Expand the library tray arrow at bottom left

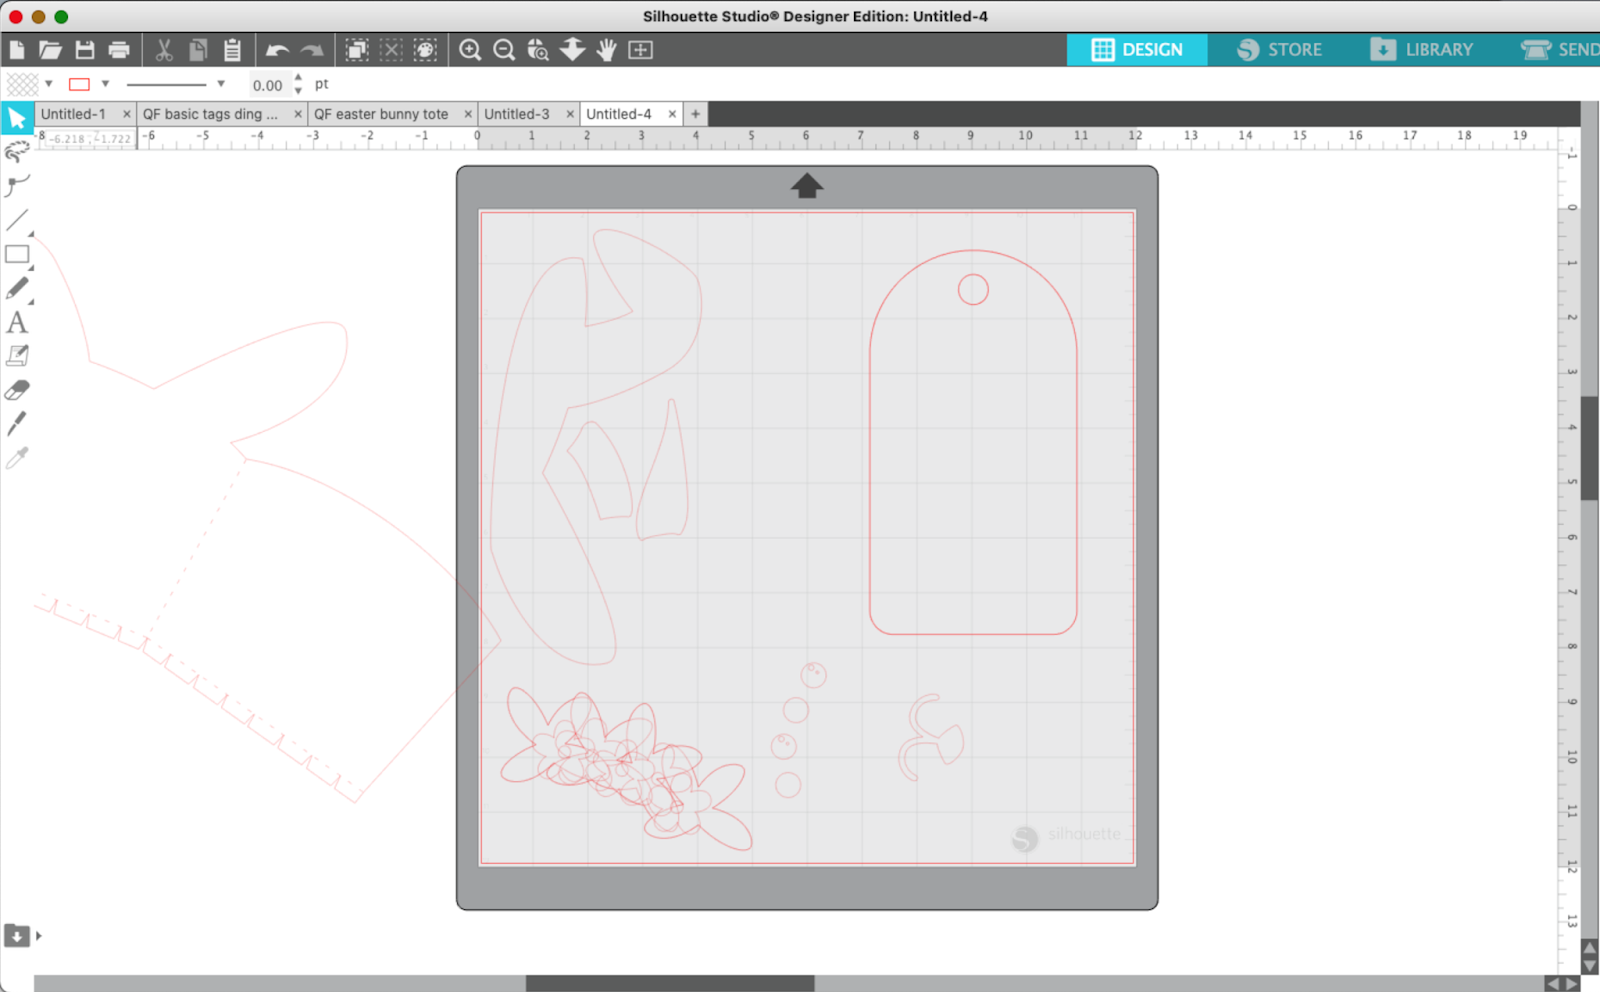(39, 936)
